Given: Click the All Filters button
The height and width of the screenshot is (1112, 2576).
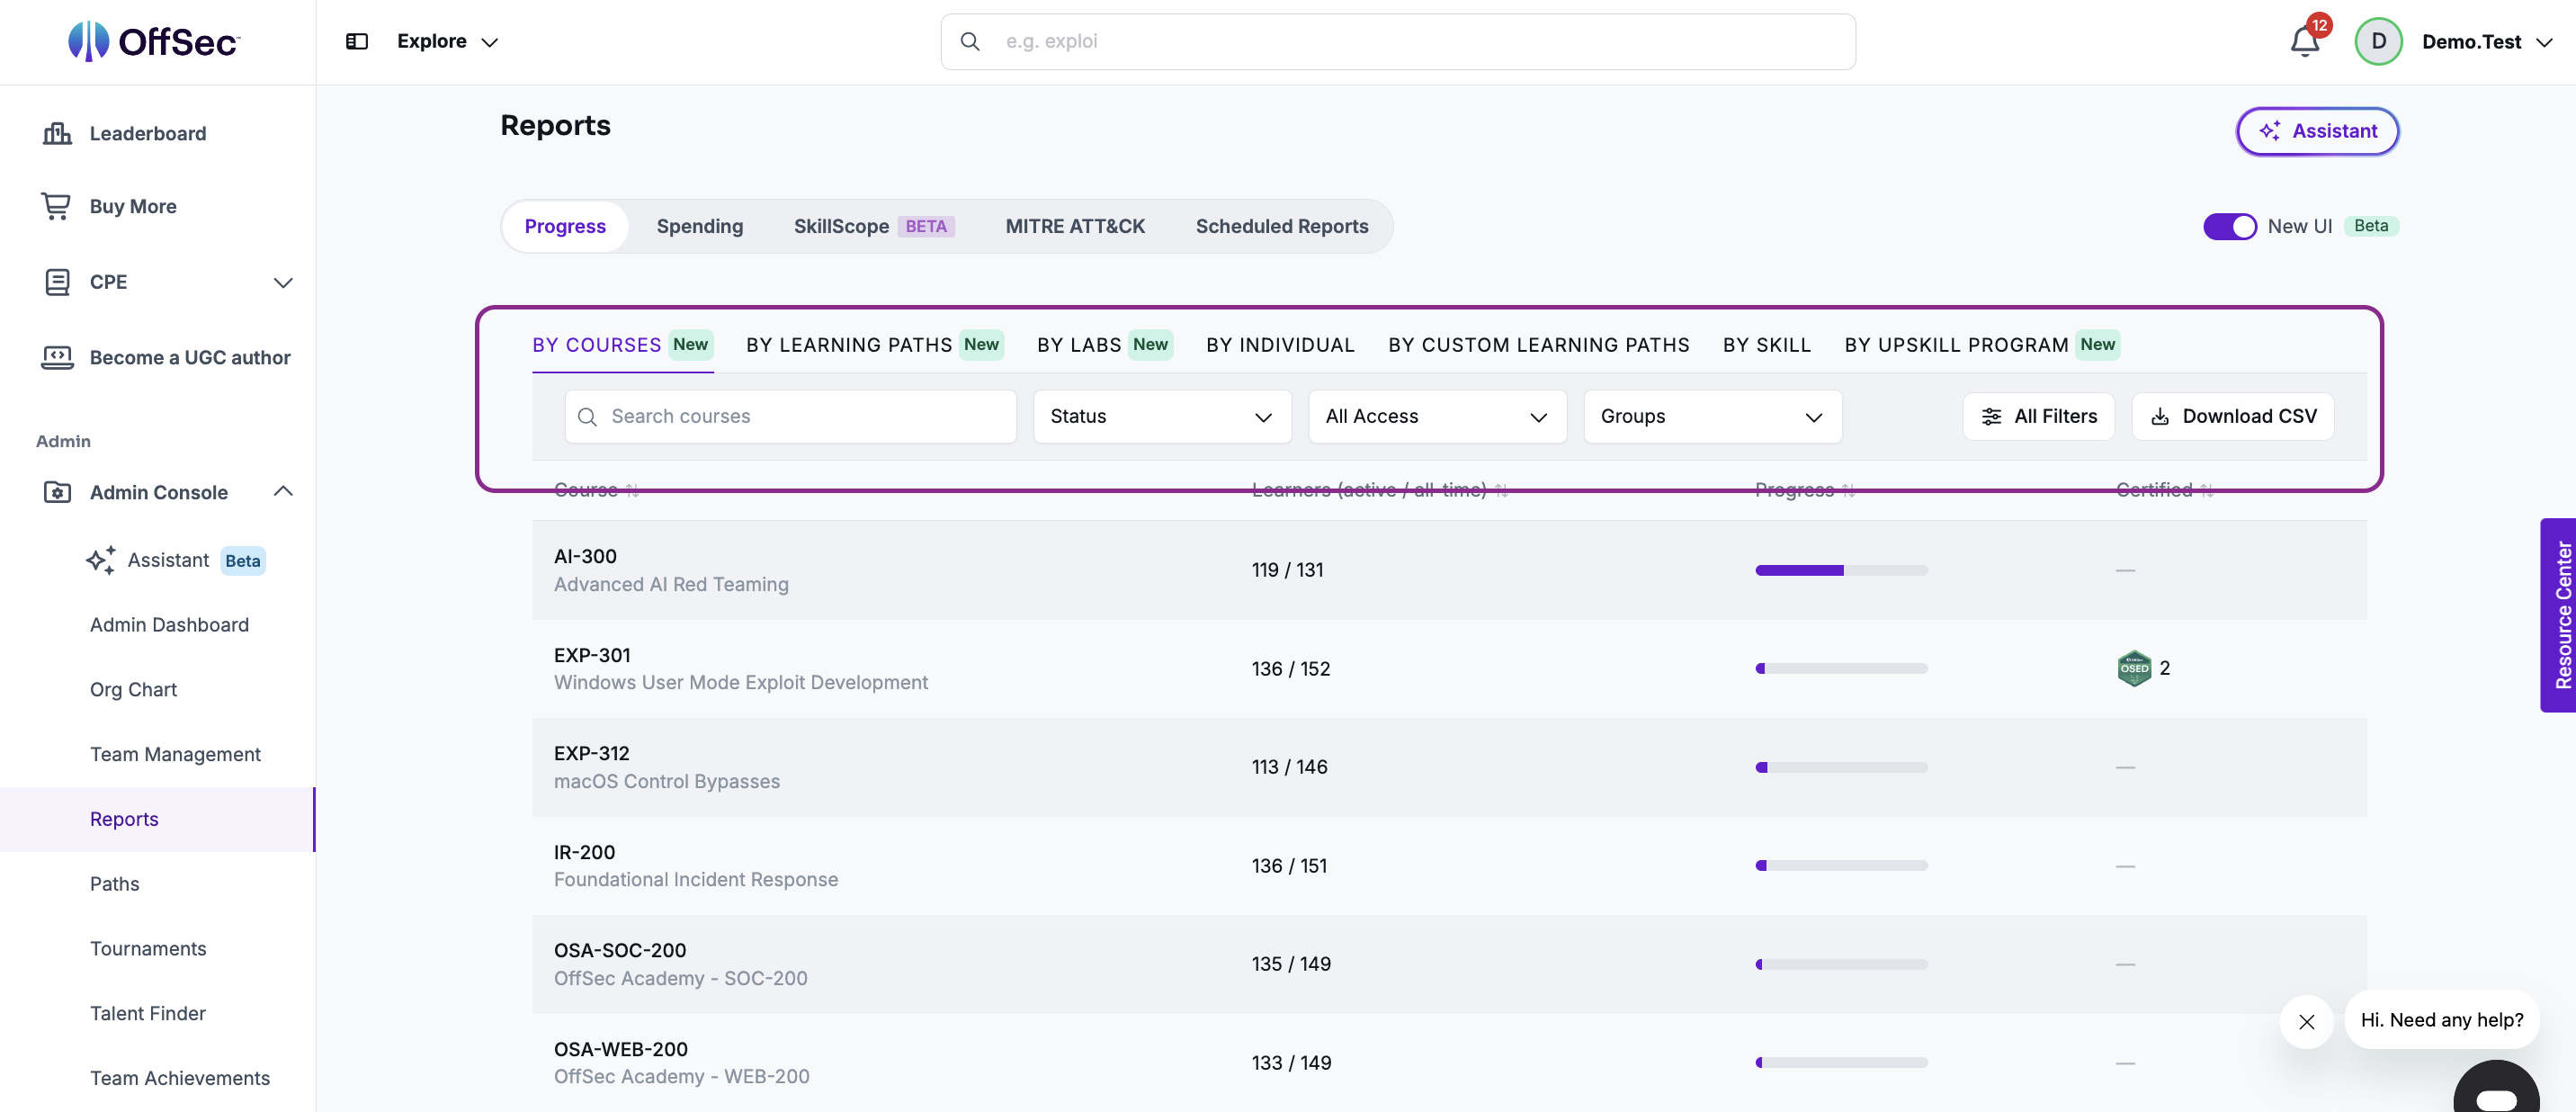Looking at the screenshot, I should click(2037, 416).
